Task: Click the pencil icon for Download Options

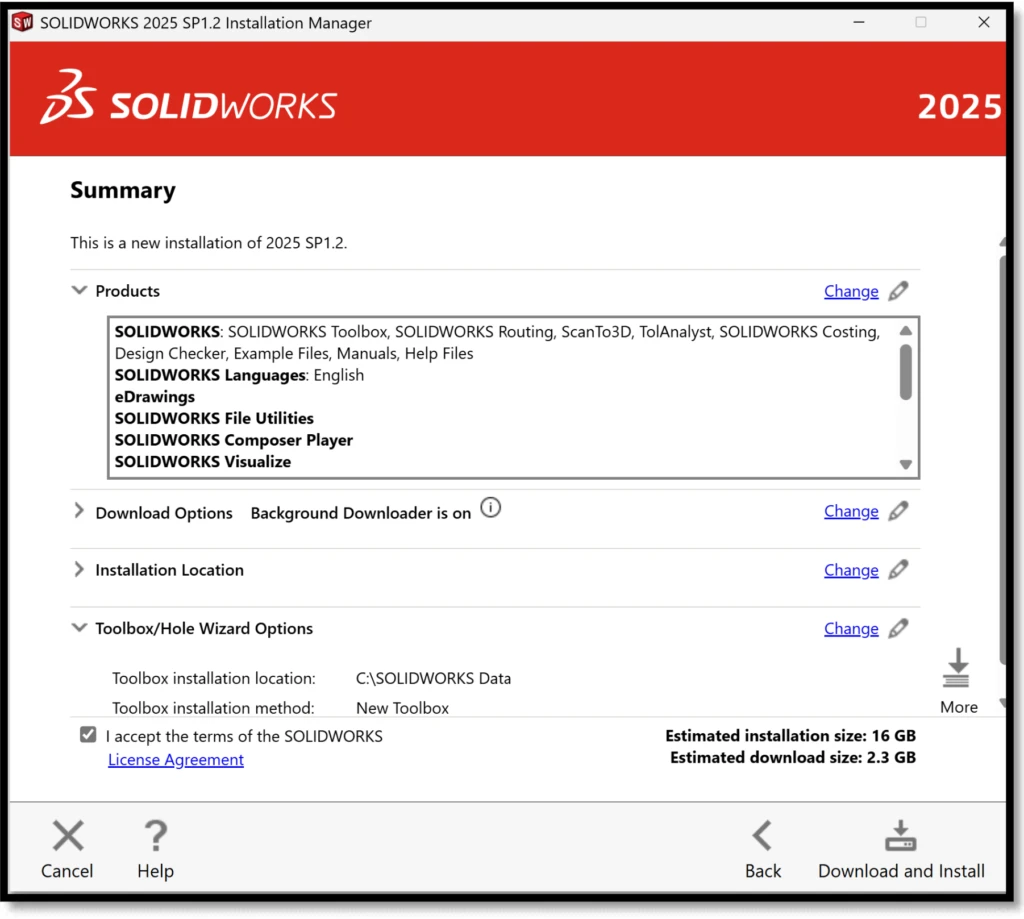Action: [898, 511]
